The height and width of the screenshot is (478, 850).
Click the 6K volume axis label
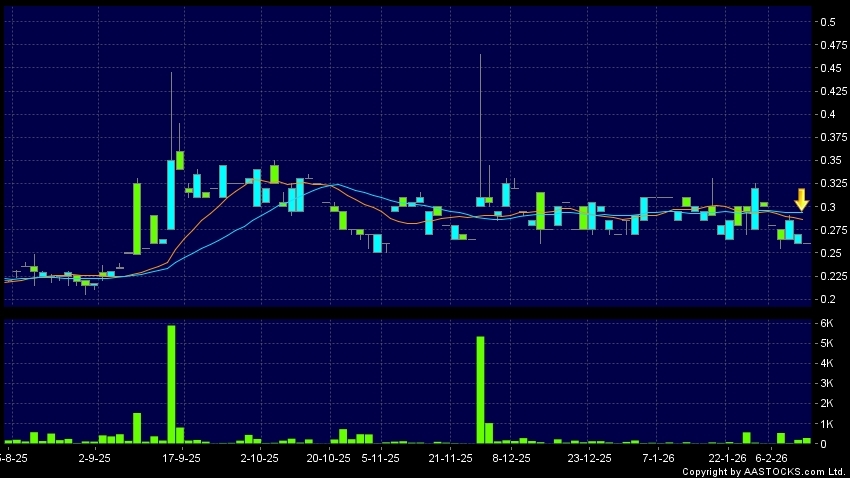(827, 323)
